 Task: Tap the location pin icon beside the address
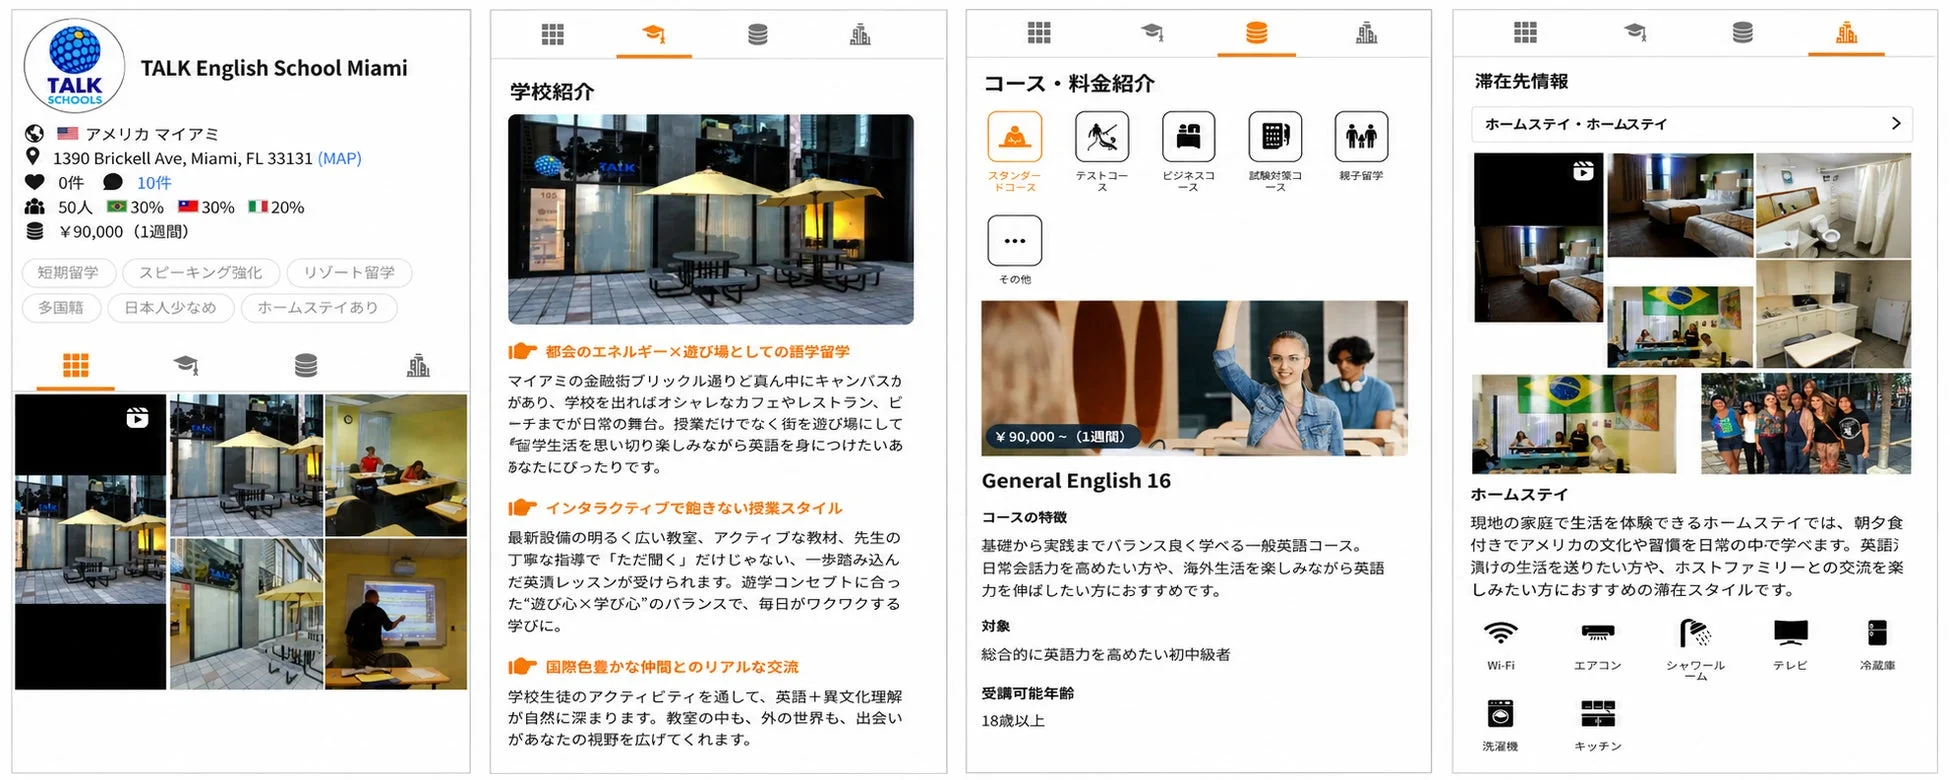click(x=33, y=157)
